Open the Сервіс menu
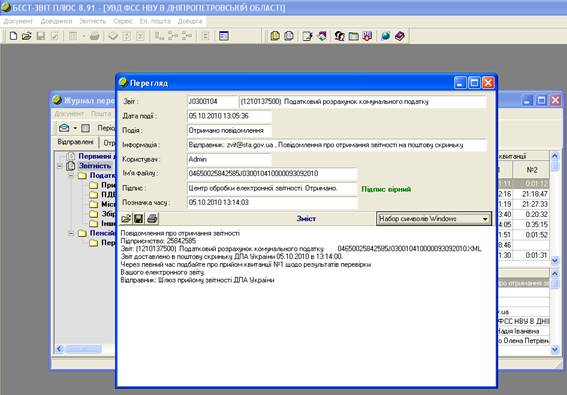This screenshot has width=567, height=395. (123, 21)
